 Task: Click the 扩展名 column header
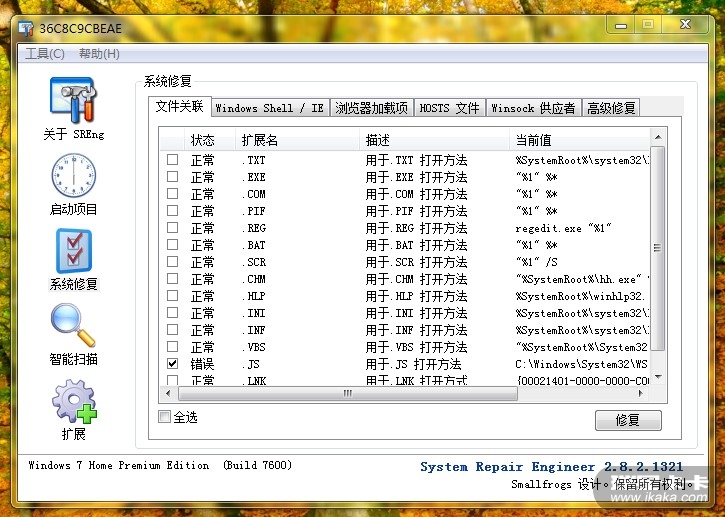pos(297,140)
